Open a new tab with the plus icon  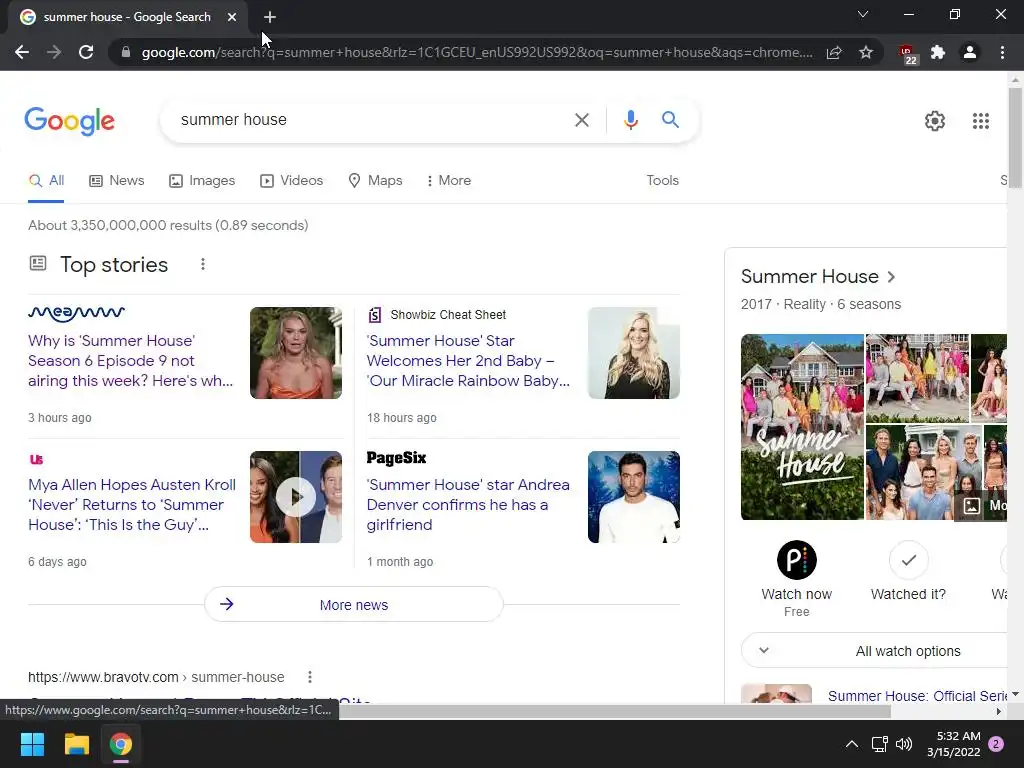[x=270, y=17]
